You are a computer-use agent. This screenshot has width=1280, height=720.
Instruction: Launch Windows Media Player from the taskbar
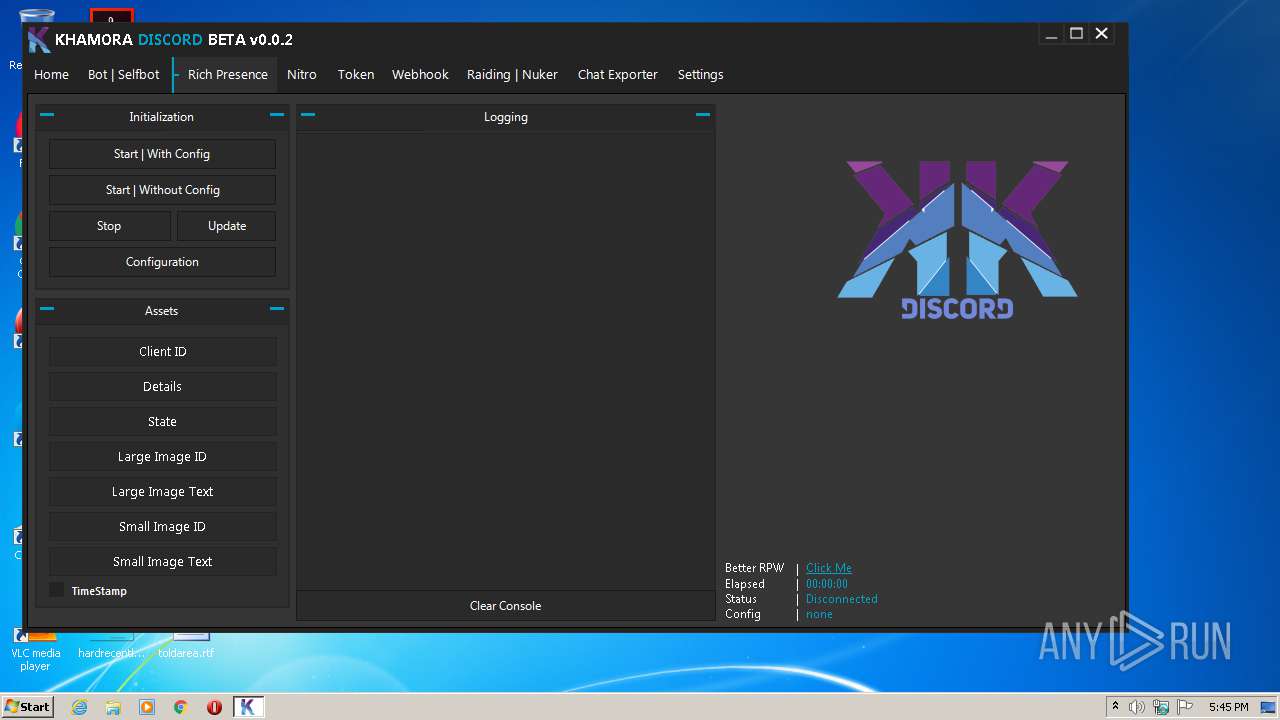point(147,707)
